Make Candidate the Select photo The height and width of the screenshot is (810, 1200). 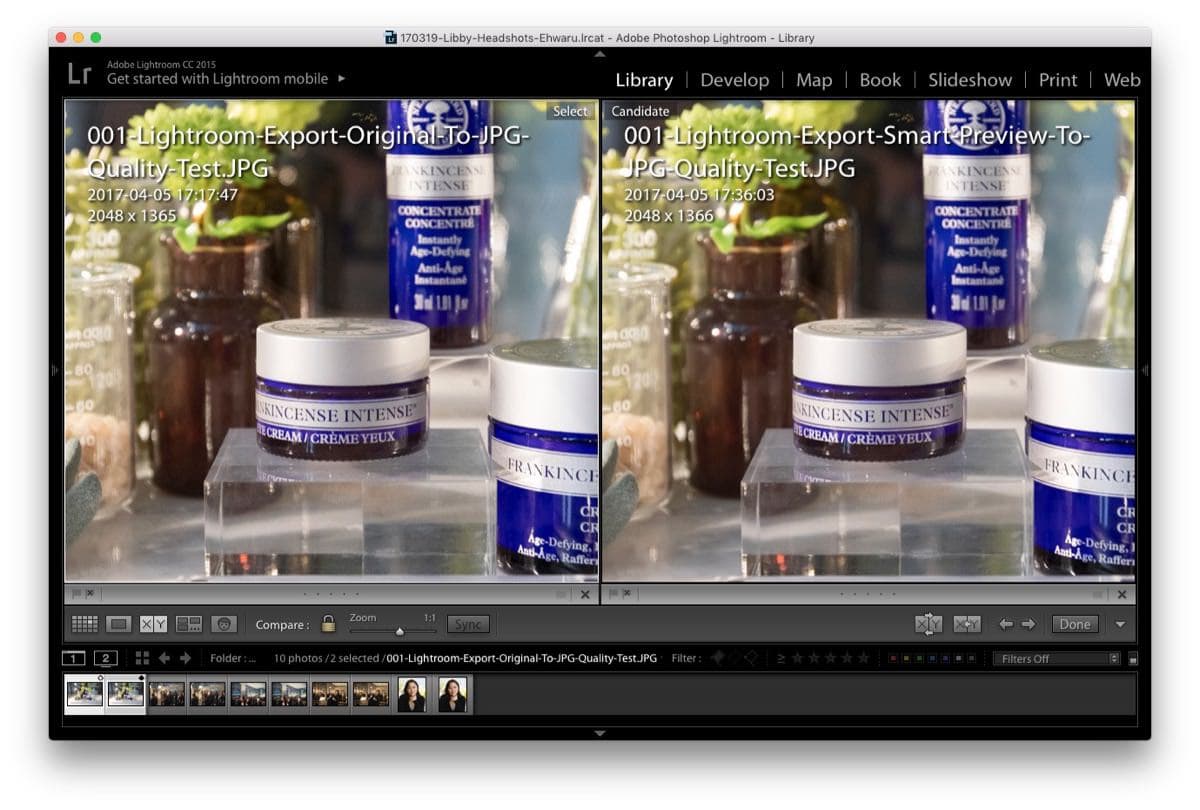(967, 624)
